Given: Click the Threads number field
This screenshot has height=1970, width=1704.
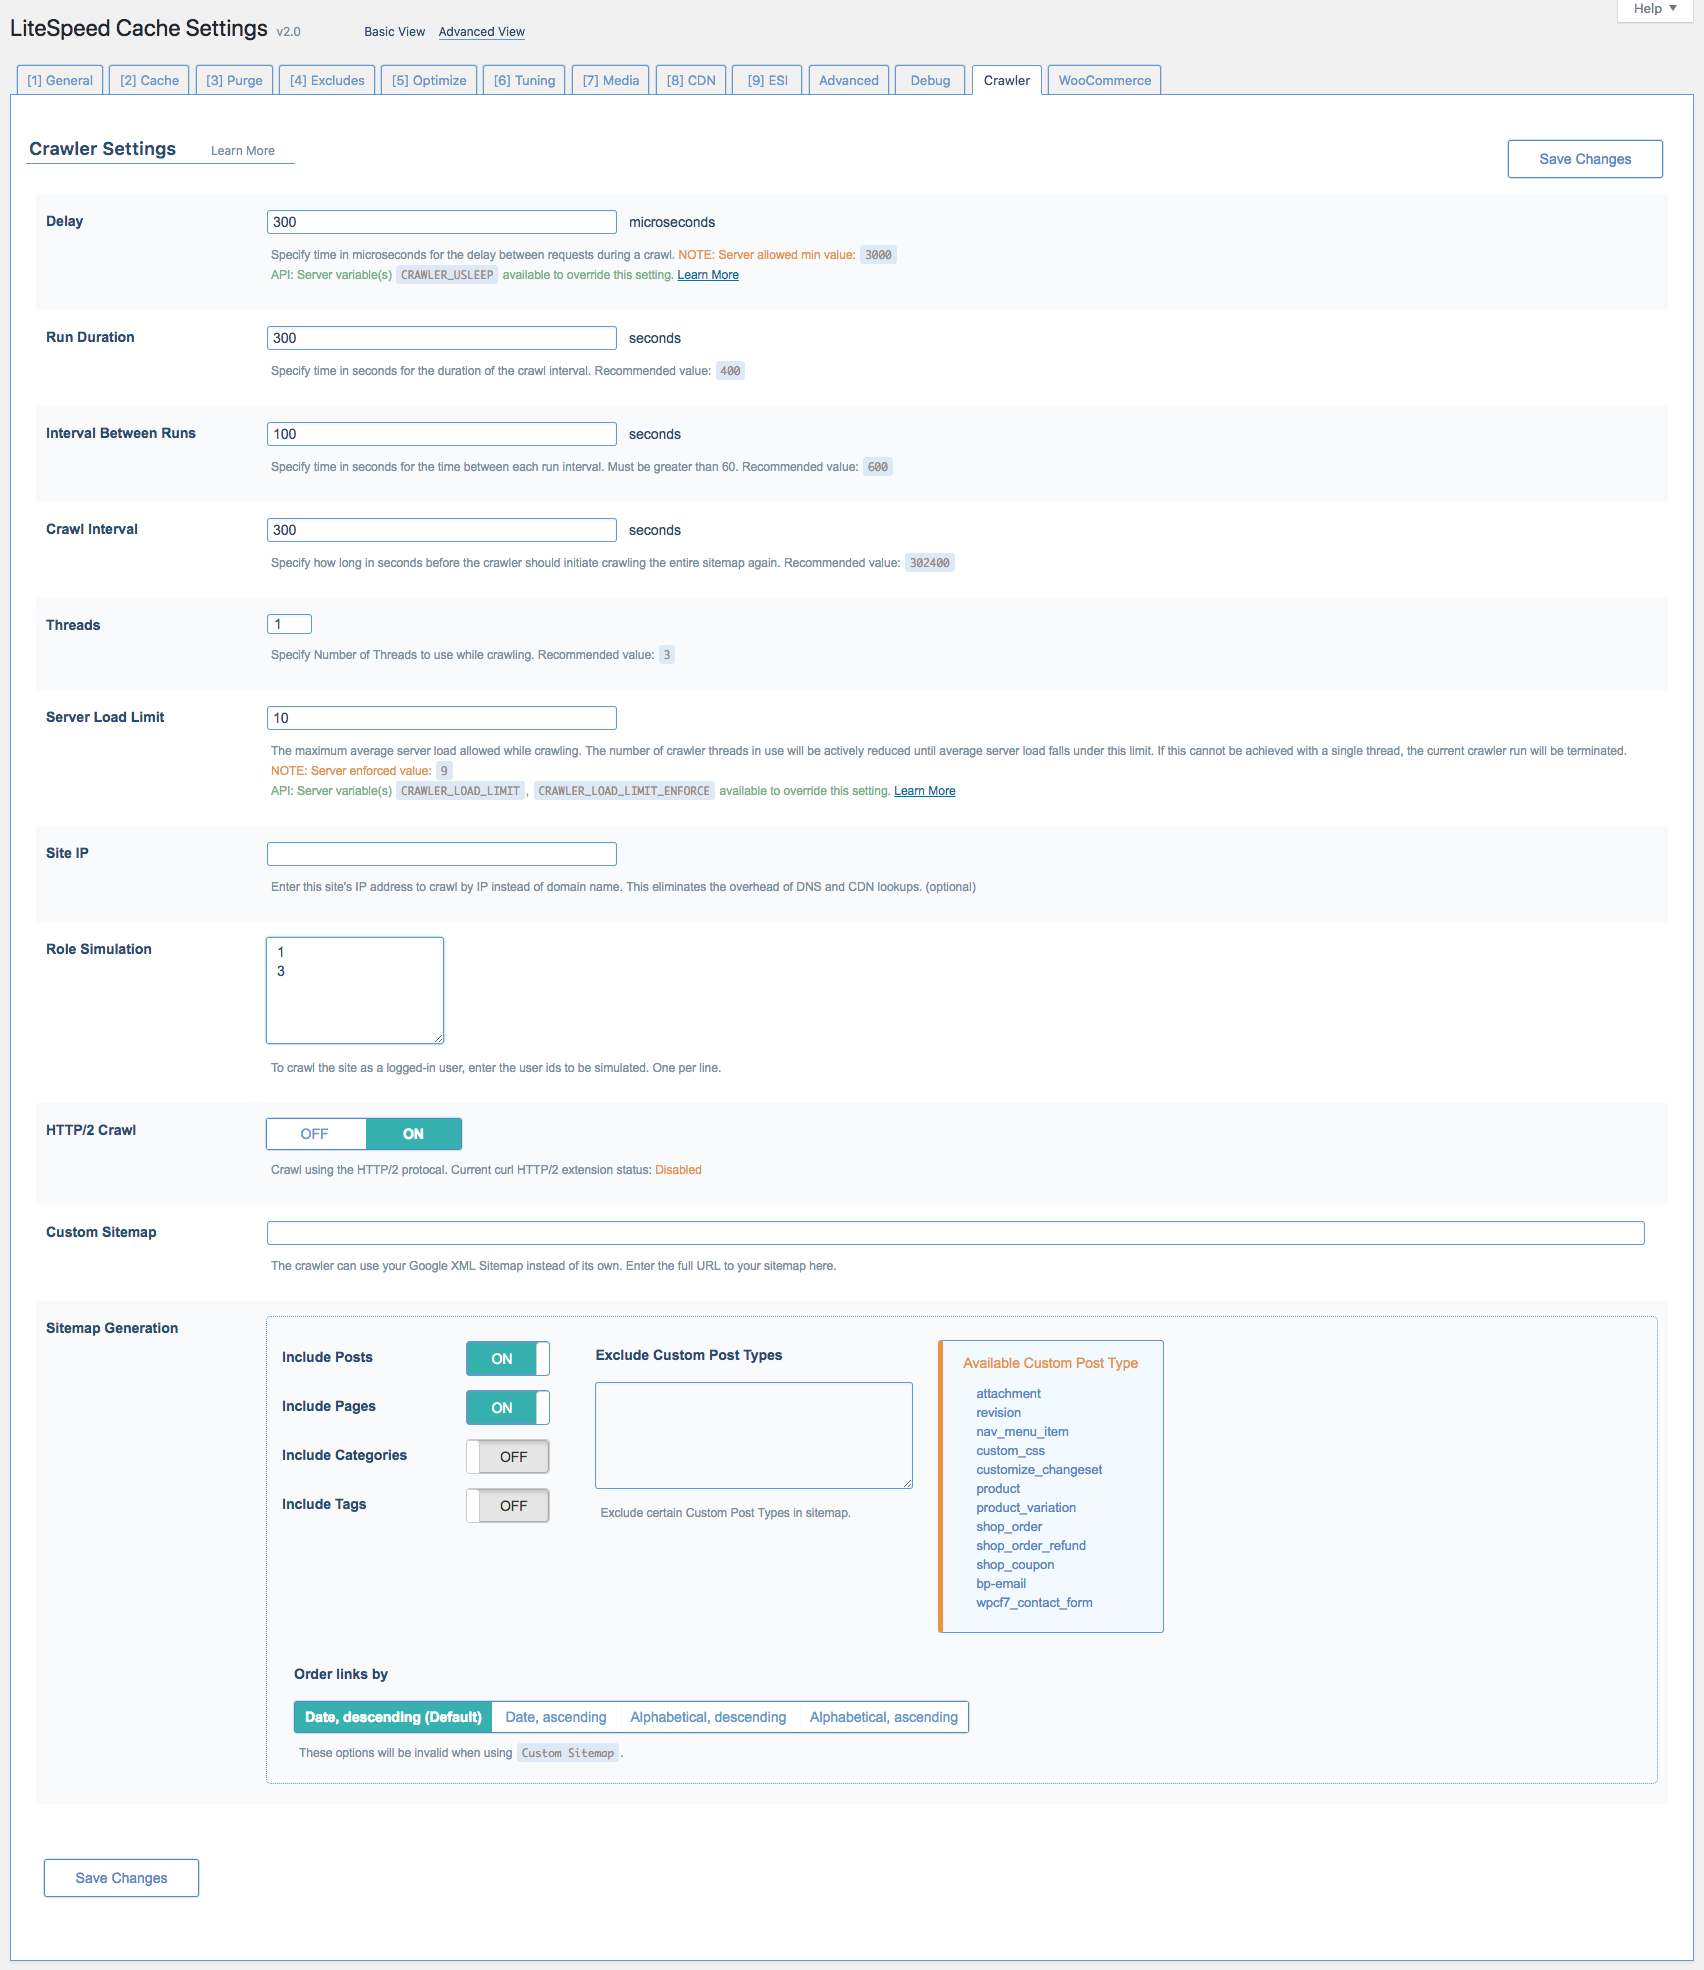Looking at the screenshot, I should (x=289, y=624).
